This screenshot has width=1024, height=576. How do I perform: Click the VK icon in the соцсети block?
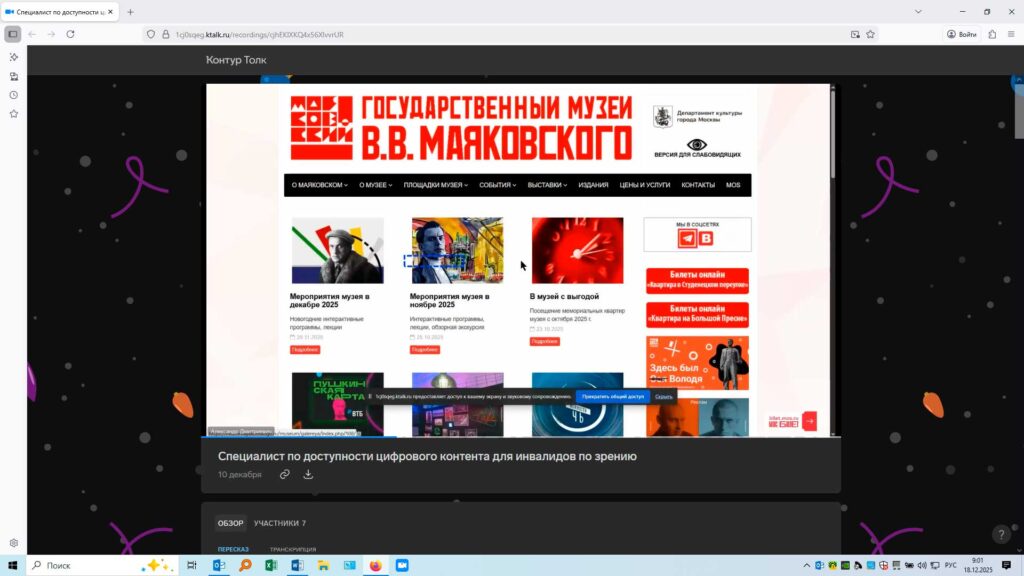704,239
